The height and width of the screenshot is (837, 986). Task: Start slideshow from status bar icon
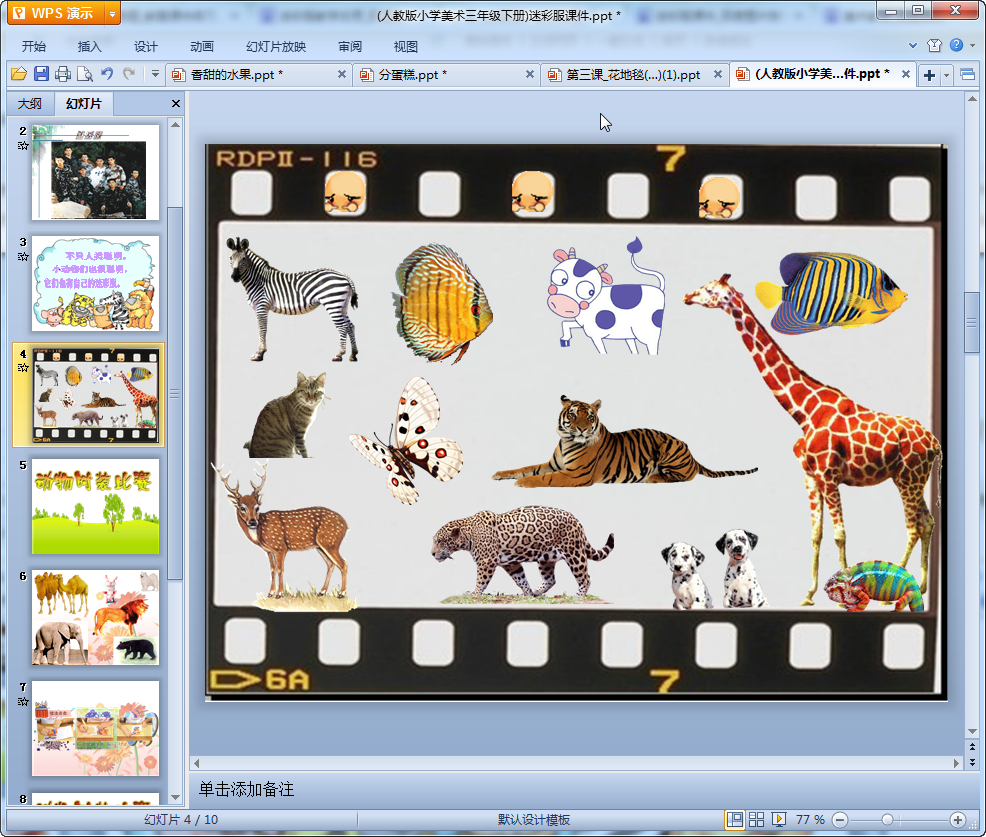(778, 819)
